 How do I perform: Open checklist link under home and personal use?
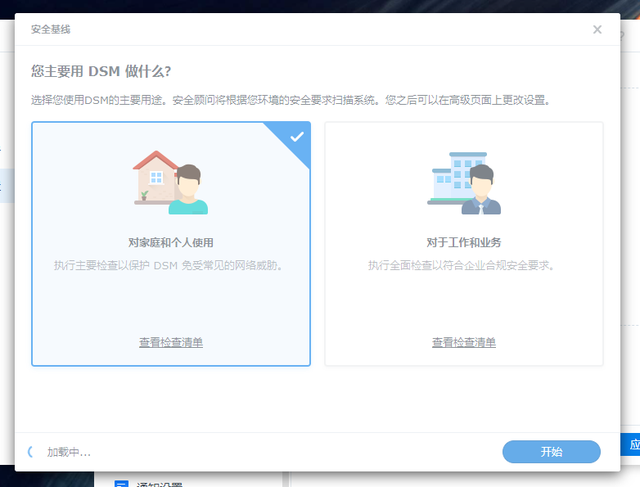[x=171, y=342]
